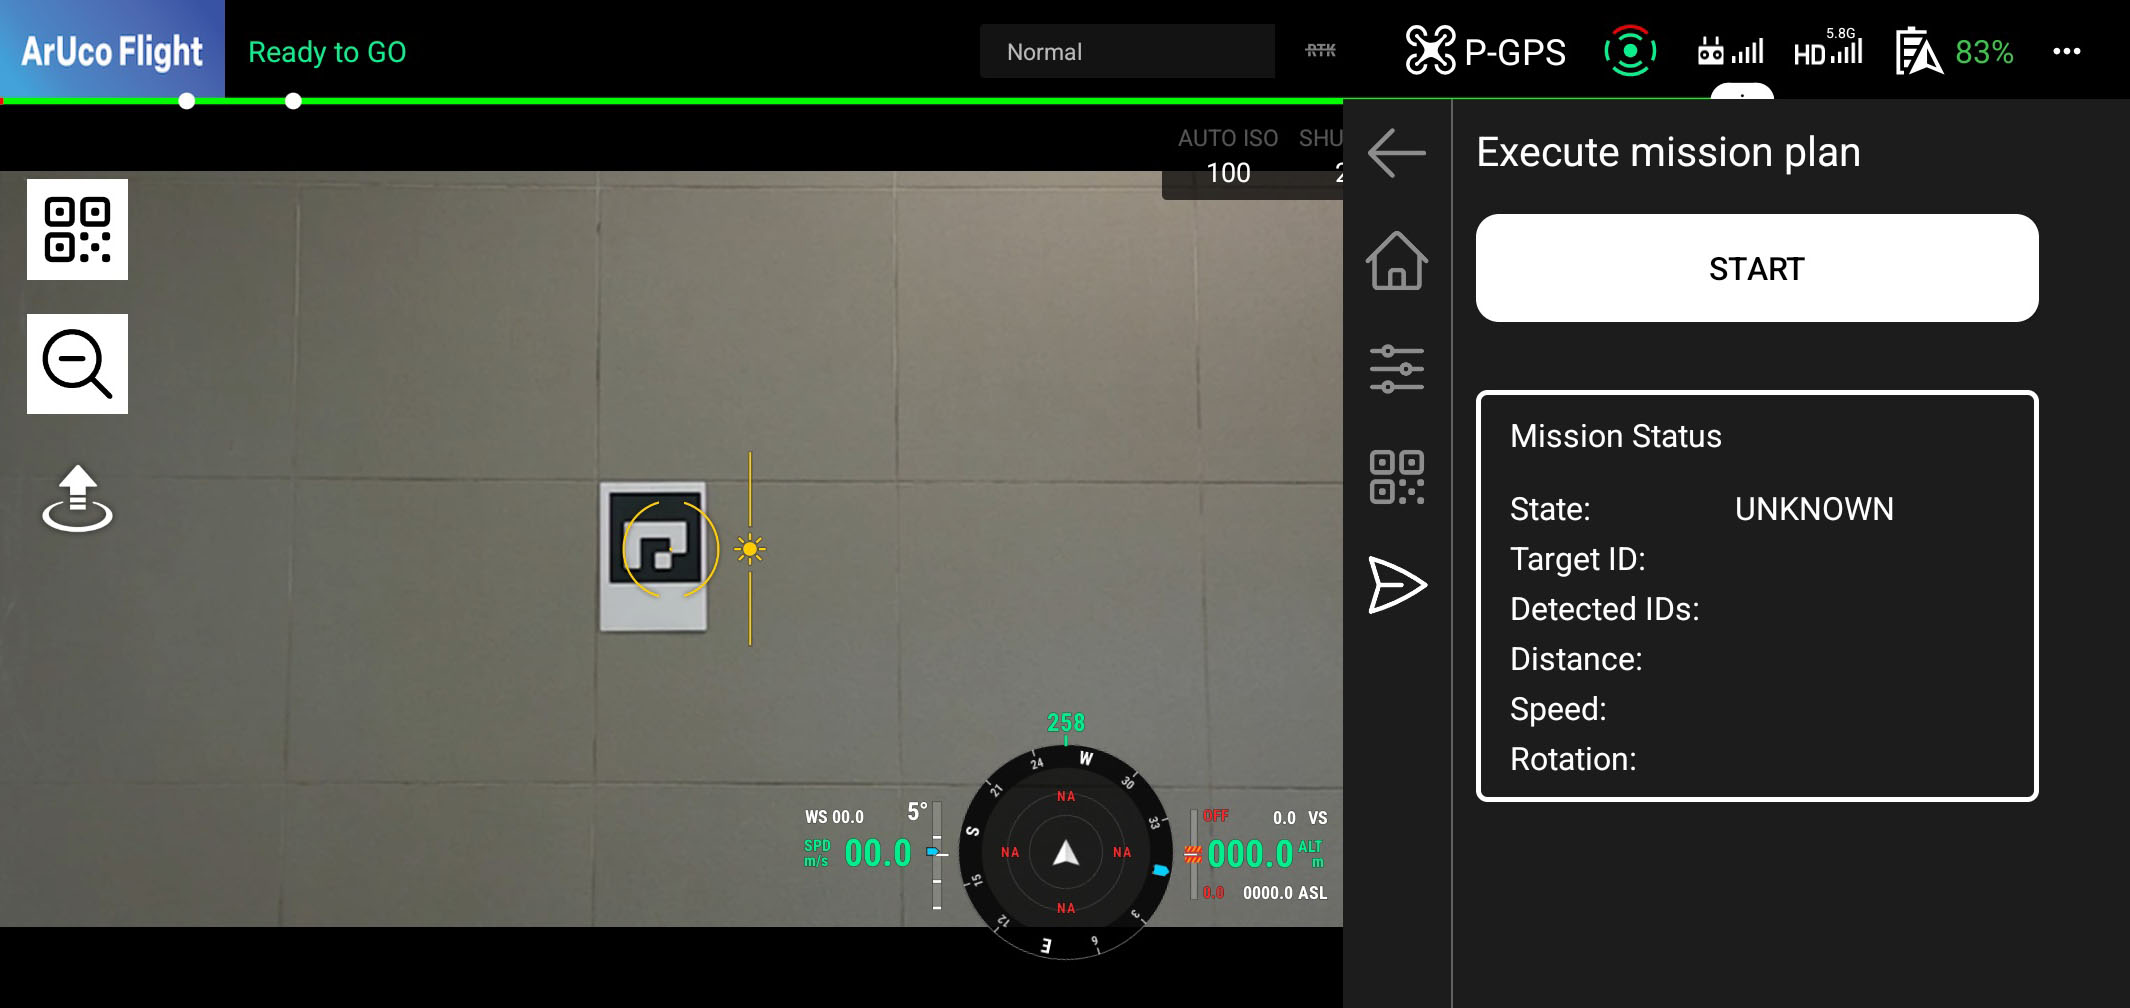Open the Normal flight mode dropdown

(1127, 52)
